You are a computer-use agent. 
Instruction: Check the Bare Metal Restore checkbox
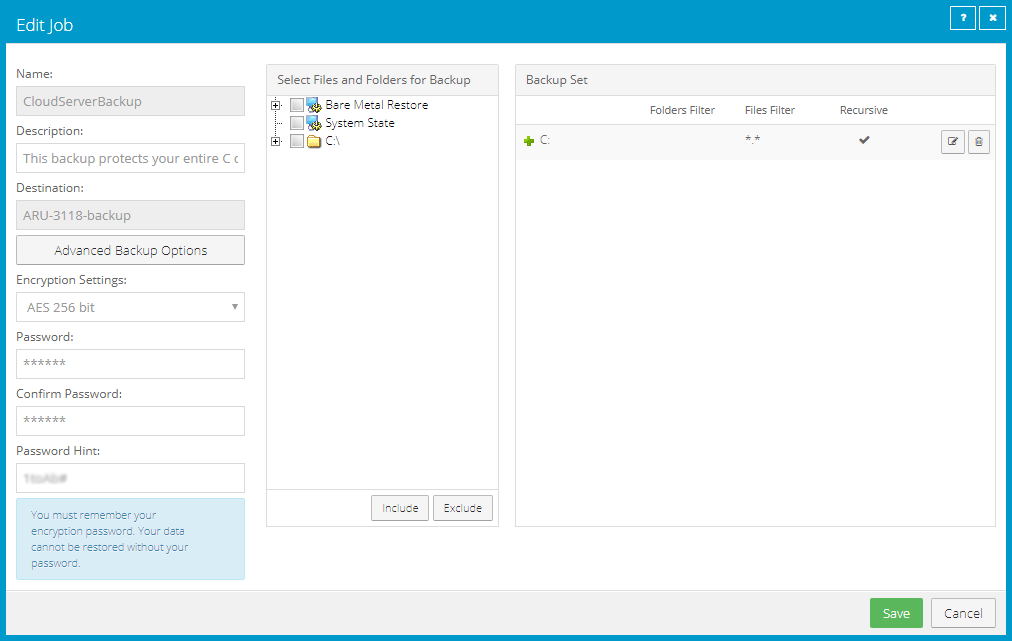pos(296,105)
